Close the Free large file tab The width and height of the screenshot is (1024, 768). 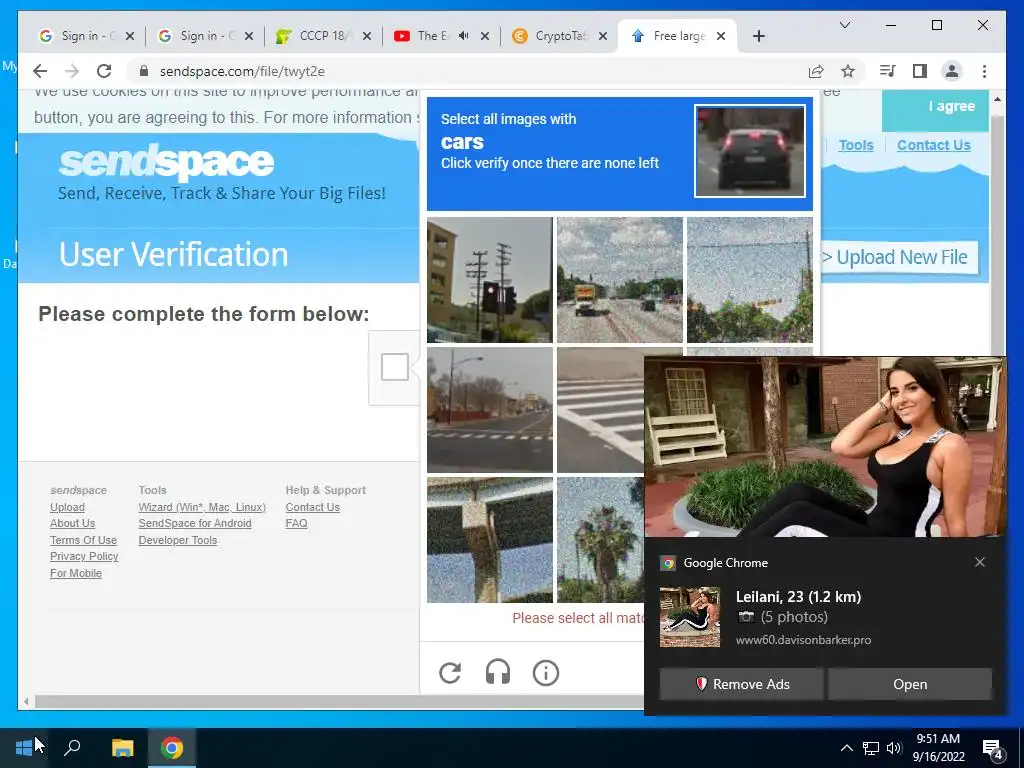pyautogui.click(x=721, y=36)
